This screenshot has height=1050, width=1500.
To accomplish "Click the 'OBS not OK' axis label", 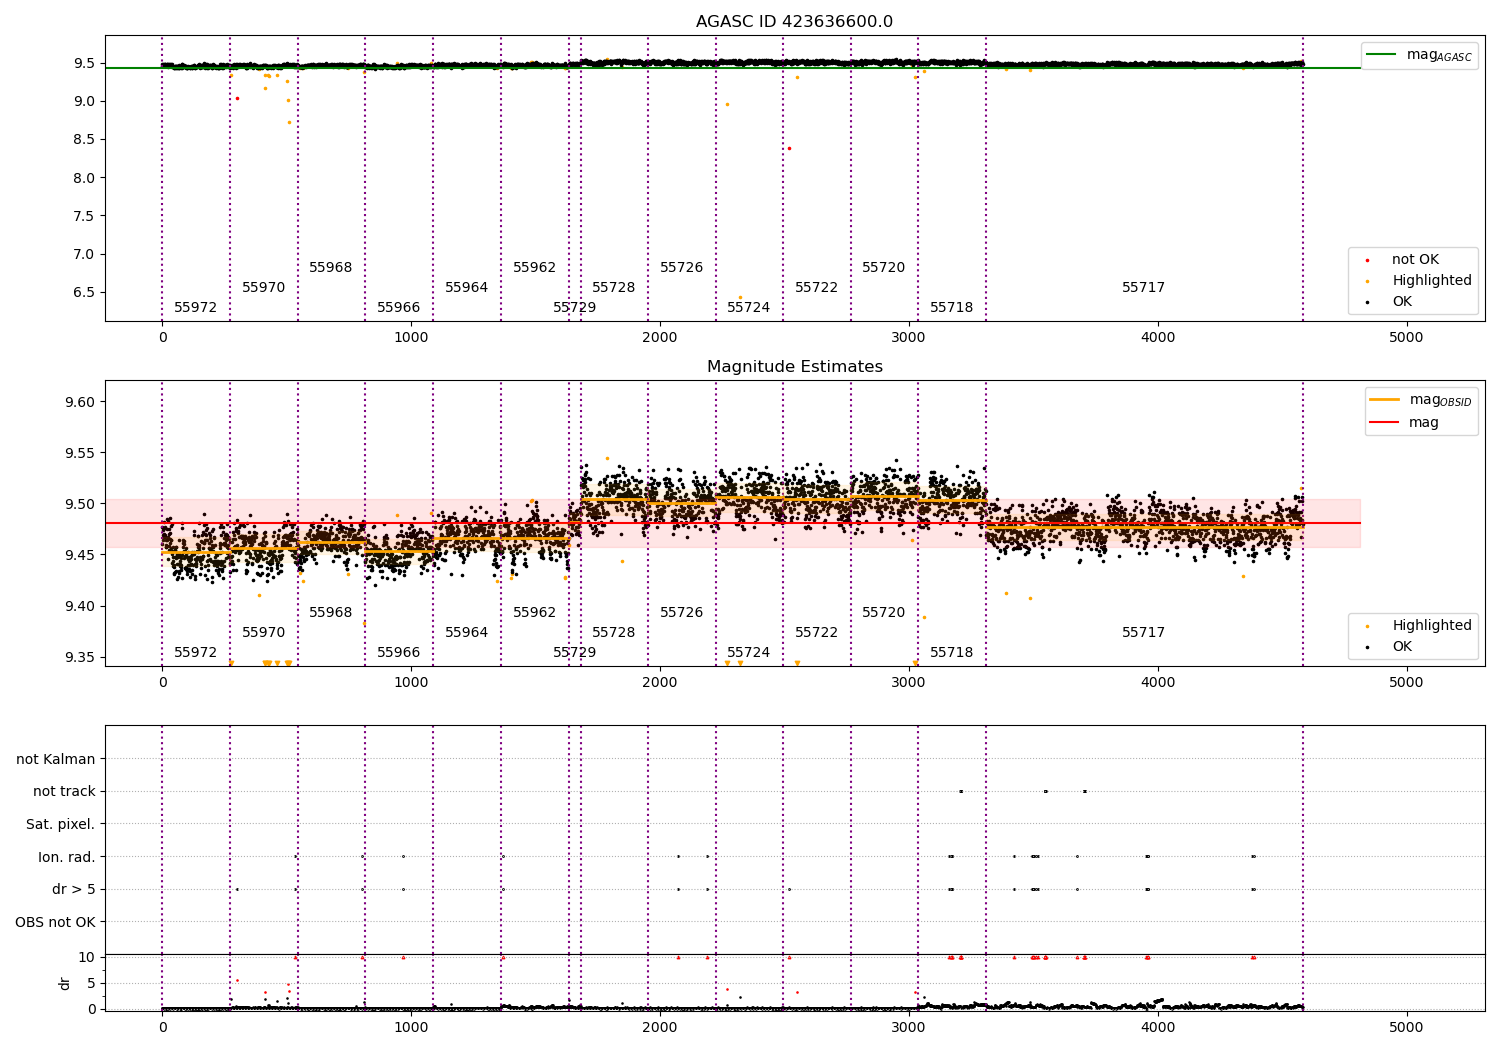I will click(x=56, y=922).
